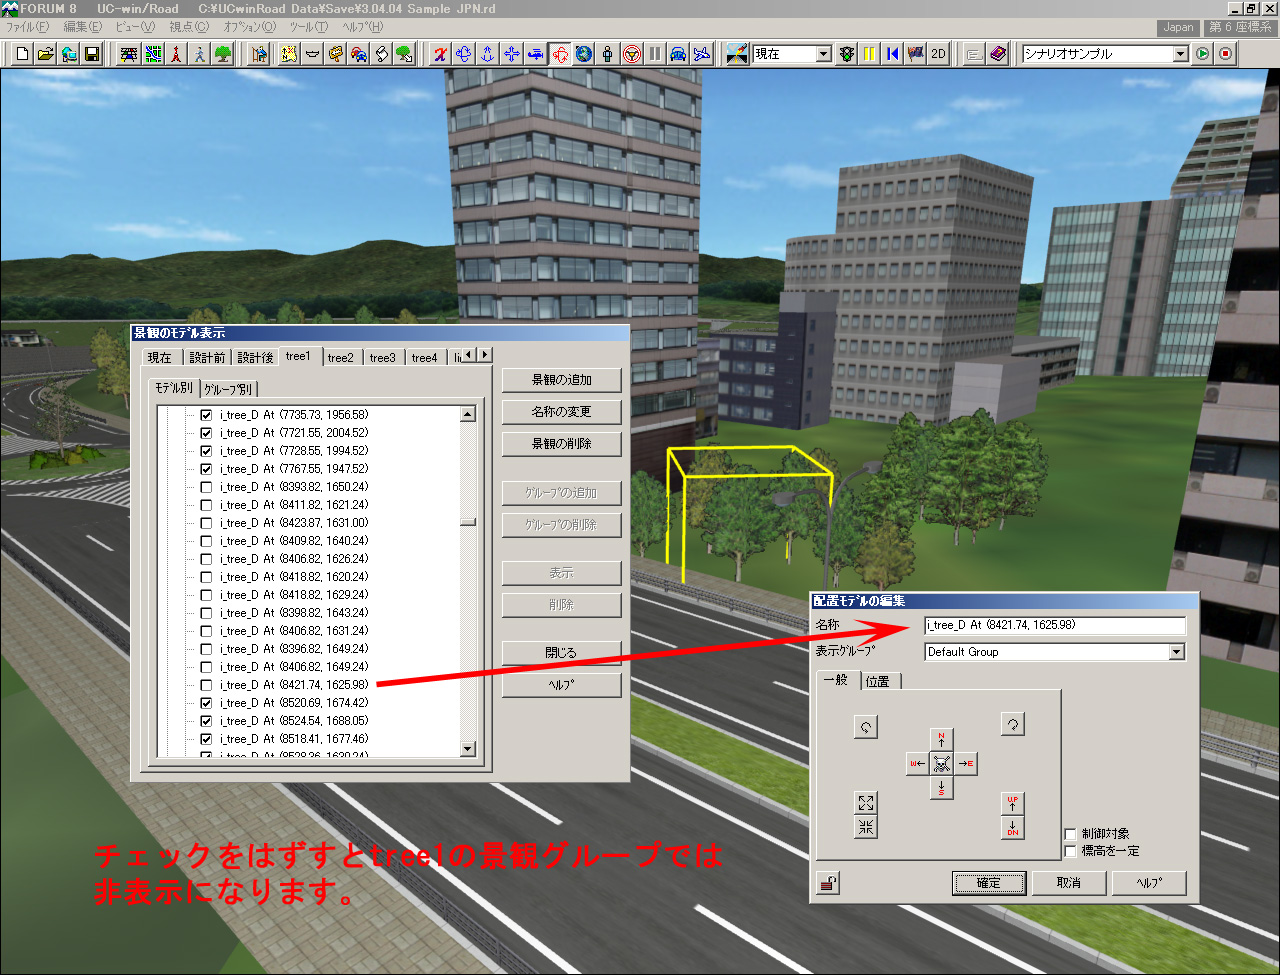Rotate model with clockwise rotation button
1280x975 pixels.
click(x=1012, y=726)
